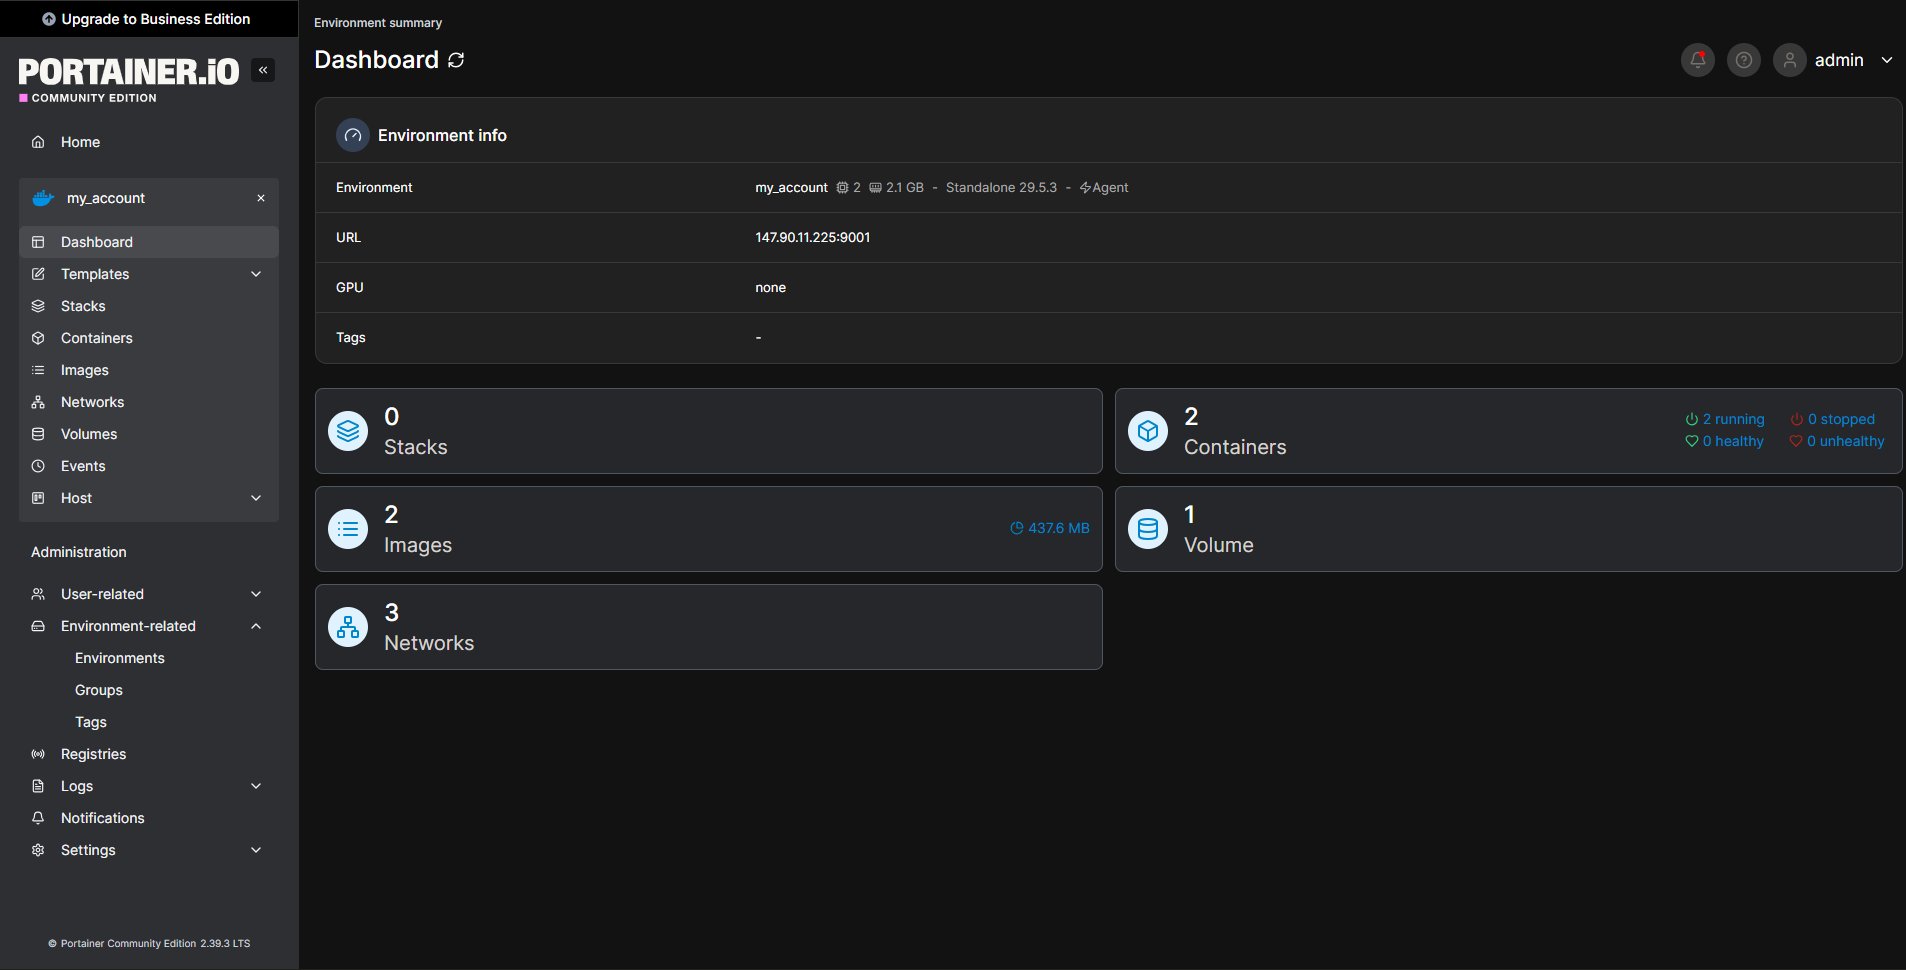Open the Stacks page from sidebar

(149, 306)
